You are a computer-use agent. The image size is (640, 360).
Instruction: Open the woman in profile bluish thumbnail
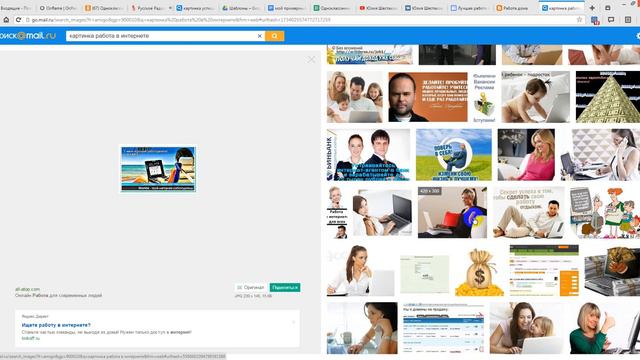tap(362, 328)
